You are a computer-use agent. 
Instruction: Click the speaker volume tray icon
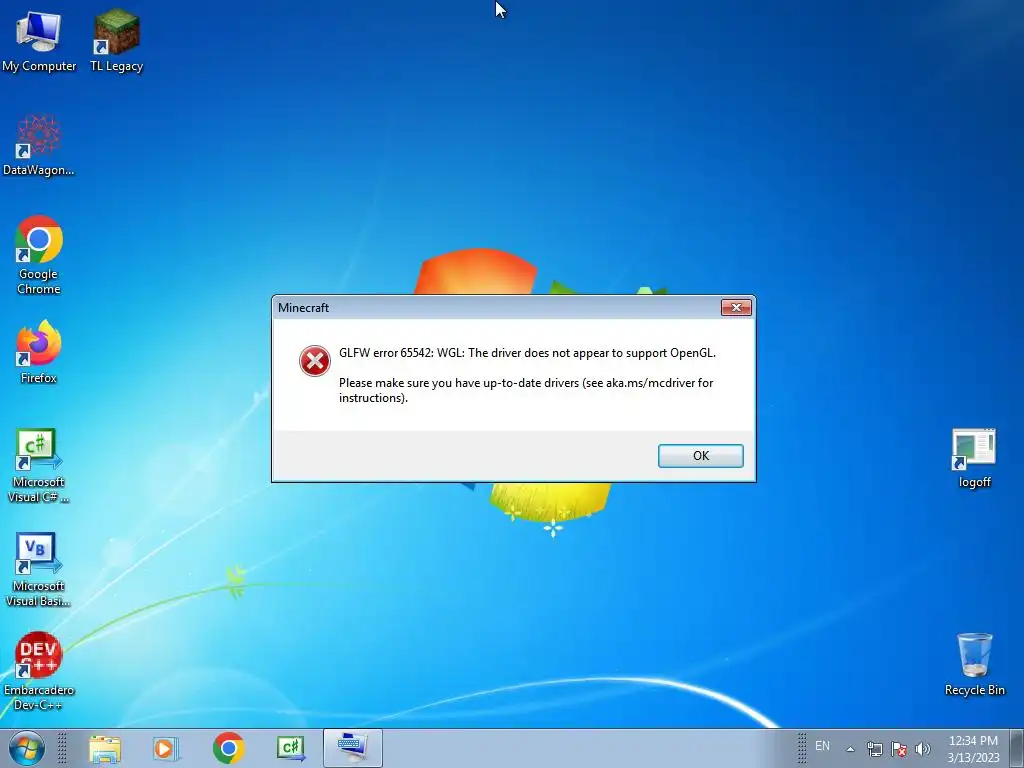pos(923,749)
